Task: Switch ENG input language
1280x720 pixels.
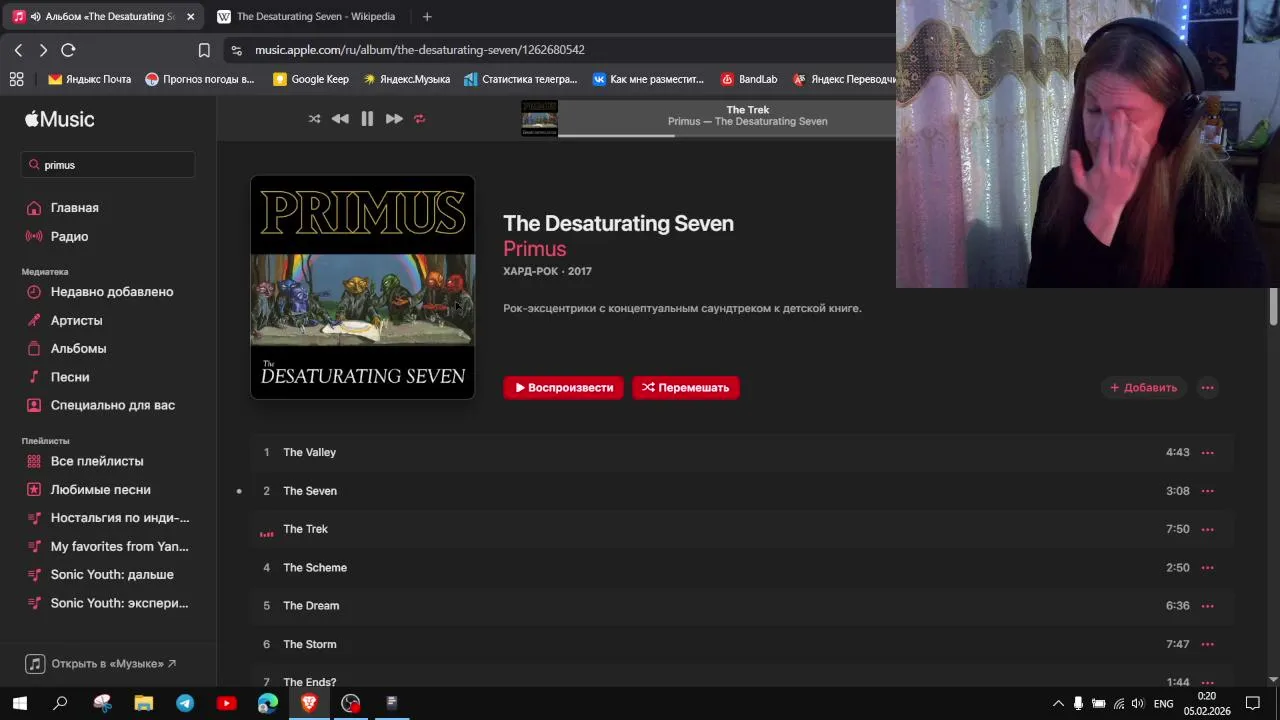Action: (x=1163, y=704)
